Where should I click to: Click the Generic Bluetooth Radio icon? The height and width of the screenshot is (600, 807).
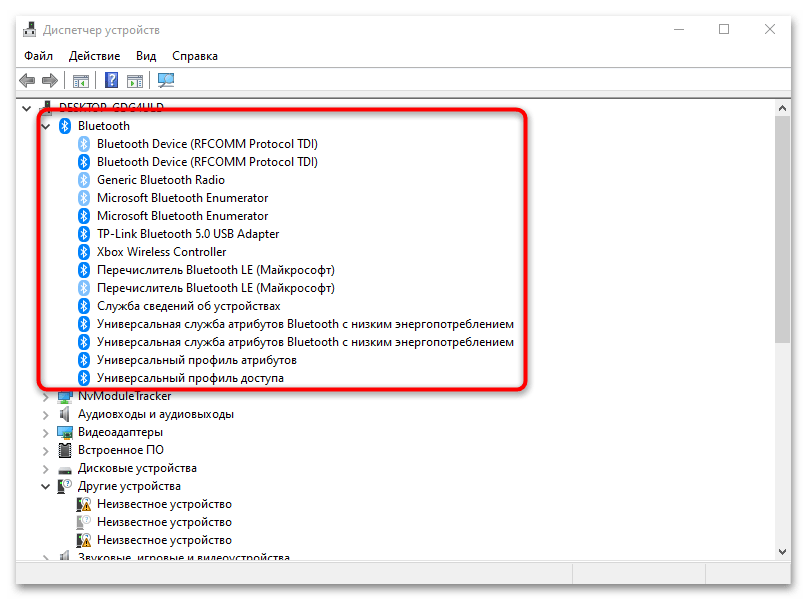coord(84,180)
